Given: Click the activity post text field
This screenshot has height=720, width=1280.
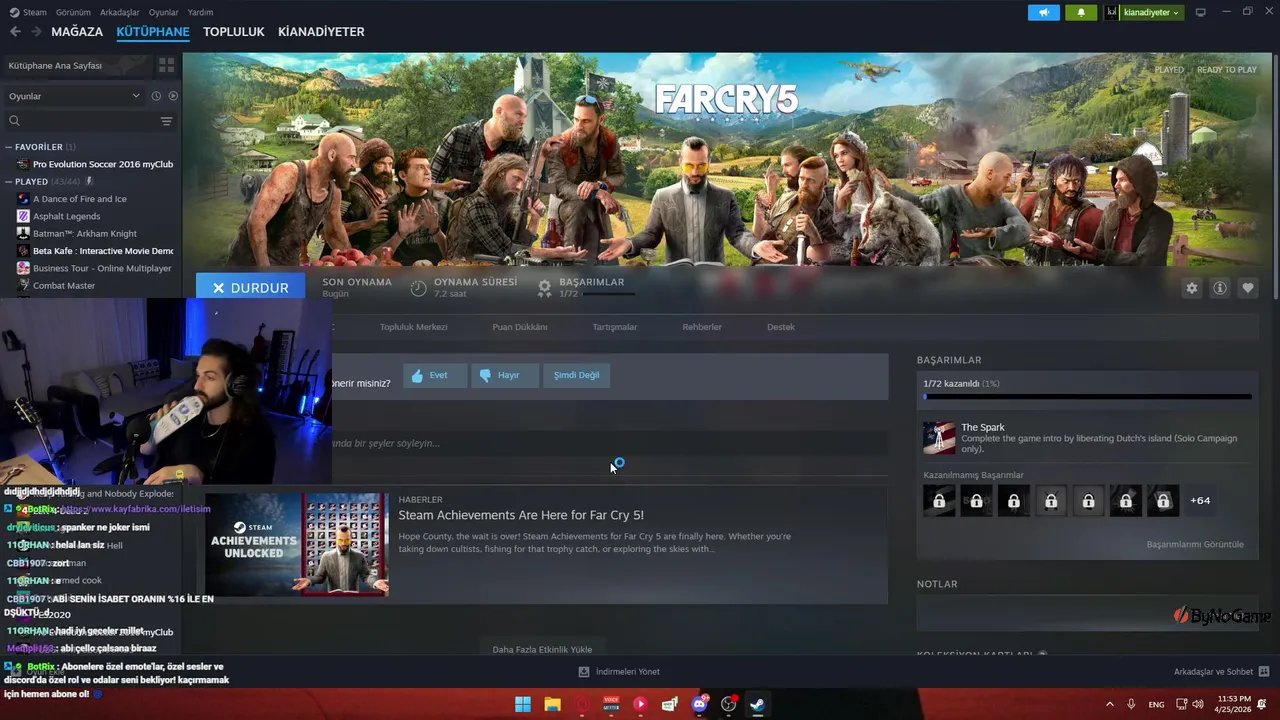Looking at the screenshot, I should click(x=608, y=443).
